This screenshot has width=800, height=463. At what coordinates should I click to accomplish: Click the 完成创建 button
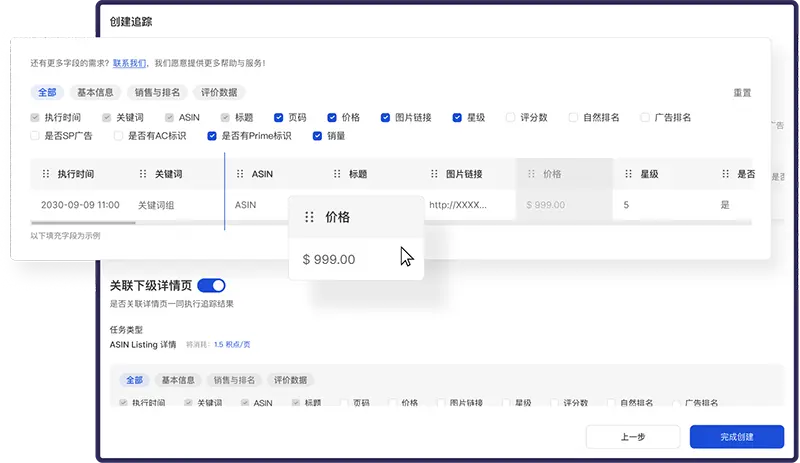coord(737,437)
